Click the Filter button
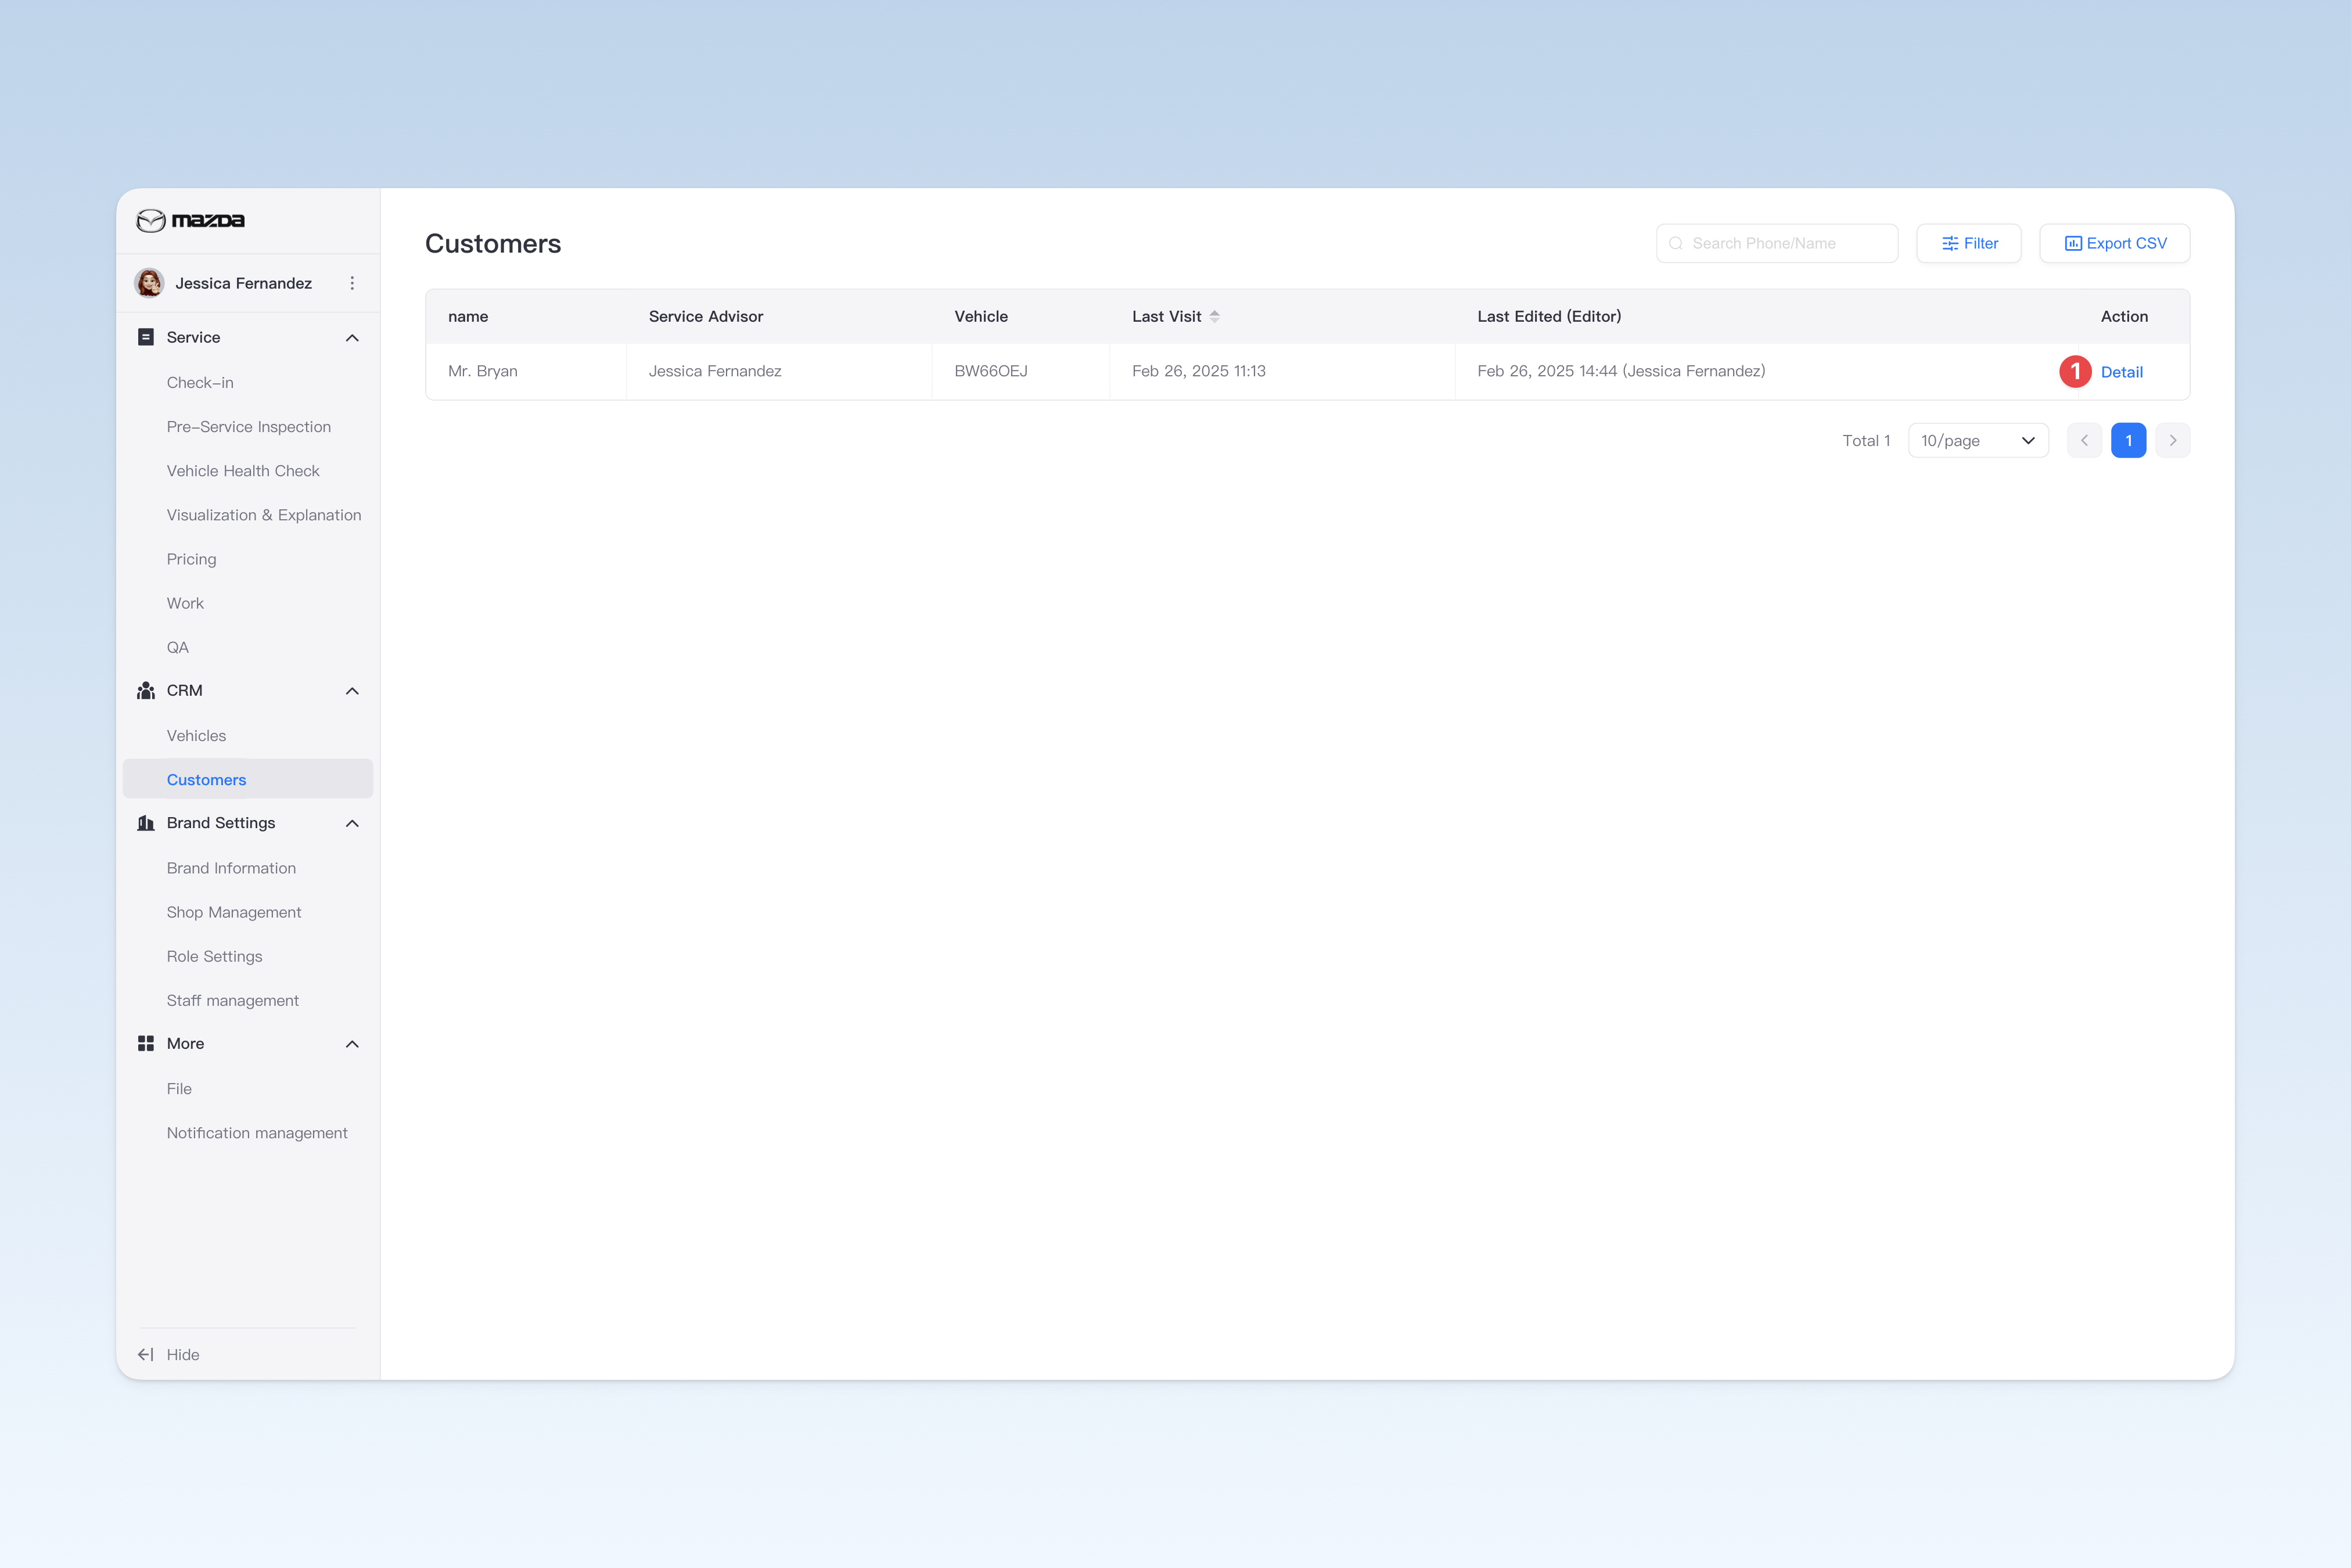The height and width of the screenshot is (1568, 2351). coord(1969,243)
